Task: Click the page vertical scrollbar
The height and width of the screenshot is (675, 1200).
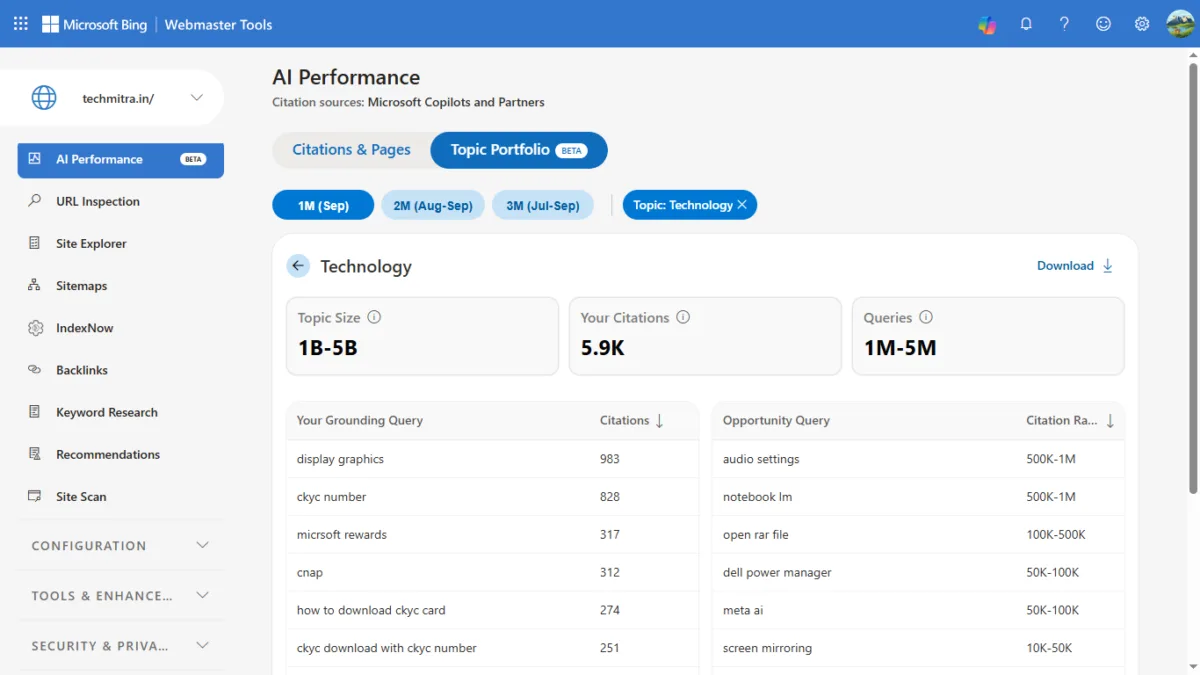Action: [x=1192, y=278]
